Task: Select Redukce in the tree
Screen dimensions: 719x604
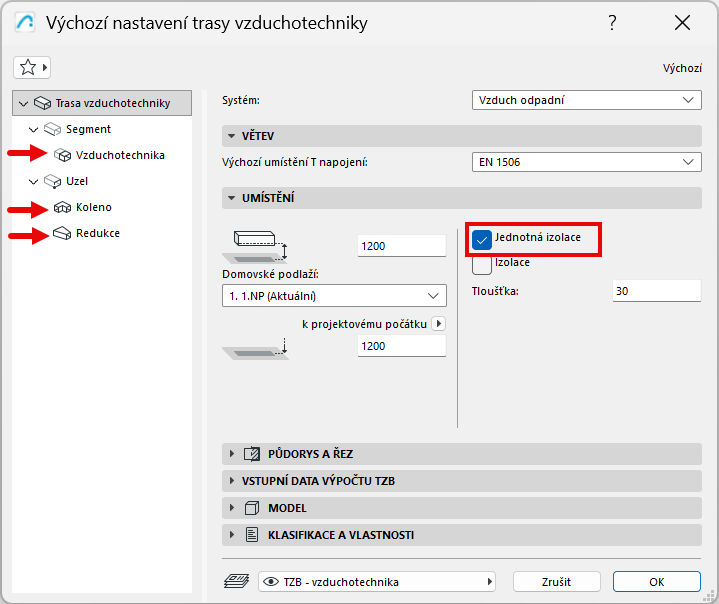Action: tap(98, 233)
